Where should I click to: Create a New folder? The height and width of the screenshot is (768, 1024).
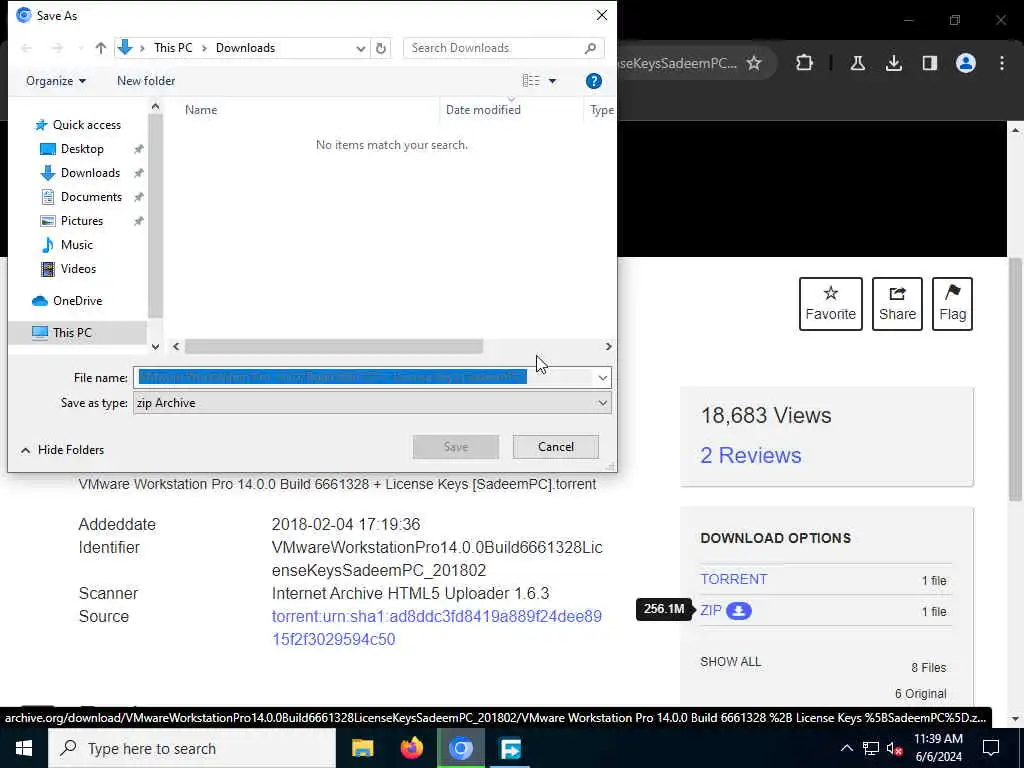click(146, 81)
